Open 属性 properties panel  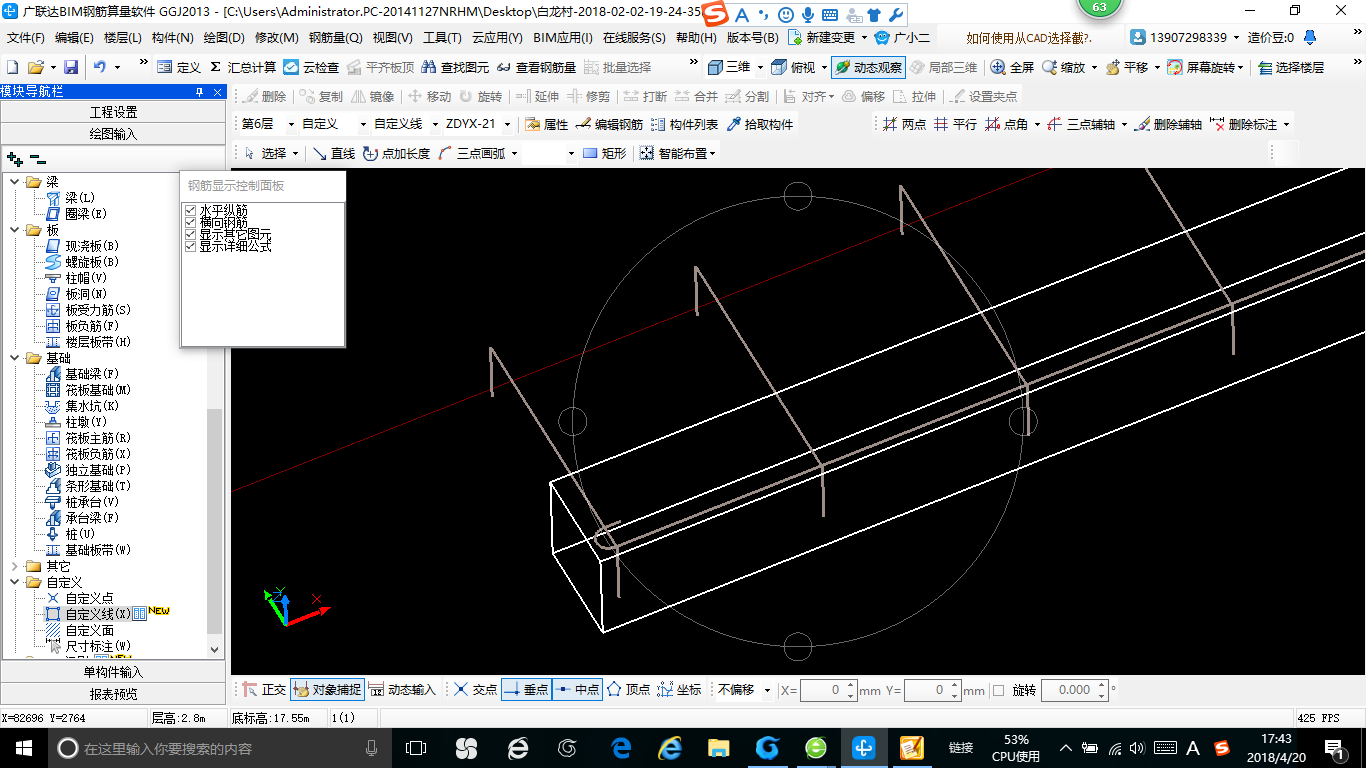tap(547, 125)
